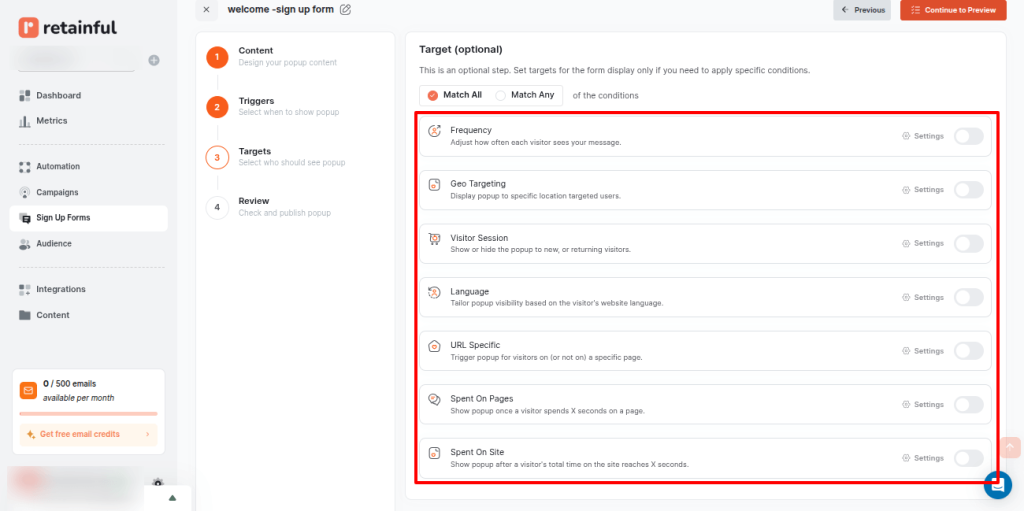
Task: Click the Geo Targeting condition icon
Action: 434,184
